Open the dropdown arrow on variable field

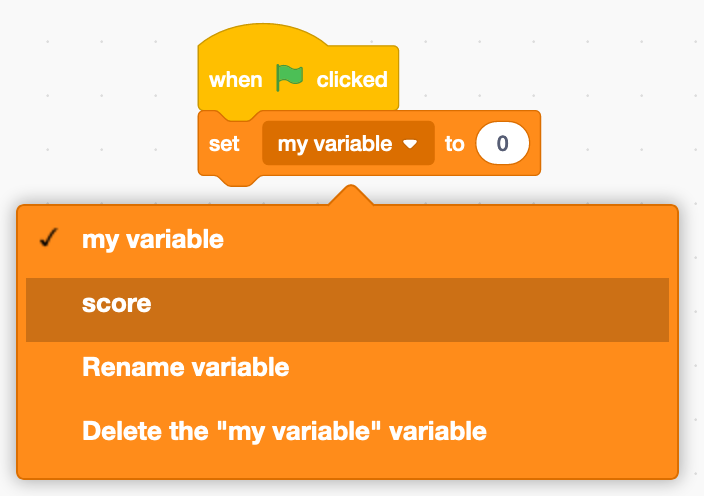(410, 144)
